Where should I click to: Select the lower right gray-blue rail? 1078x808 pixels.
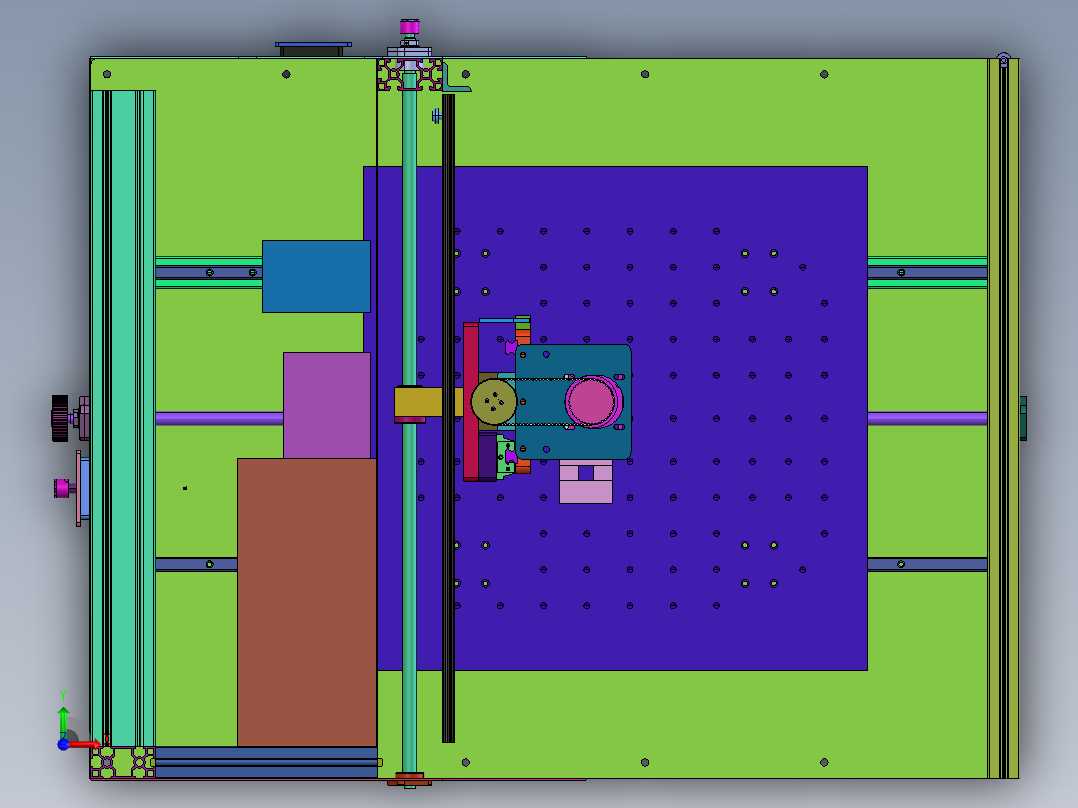[927, 565]
